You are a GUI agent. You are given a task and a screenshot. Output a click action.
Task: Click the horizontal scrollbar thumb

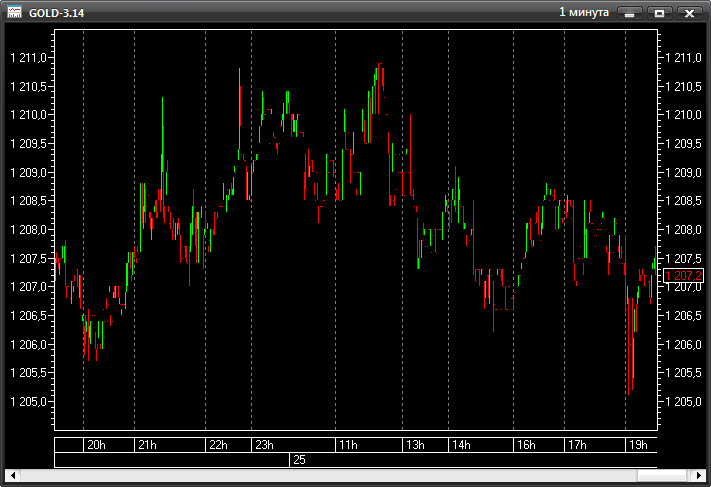click(x=662, y=475)
